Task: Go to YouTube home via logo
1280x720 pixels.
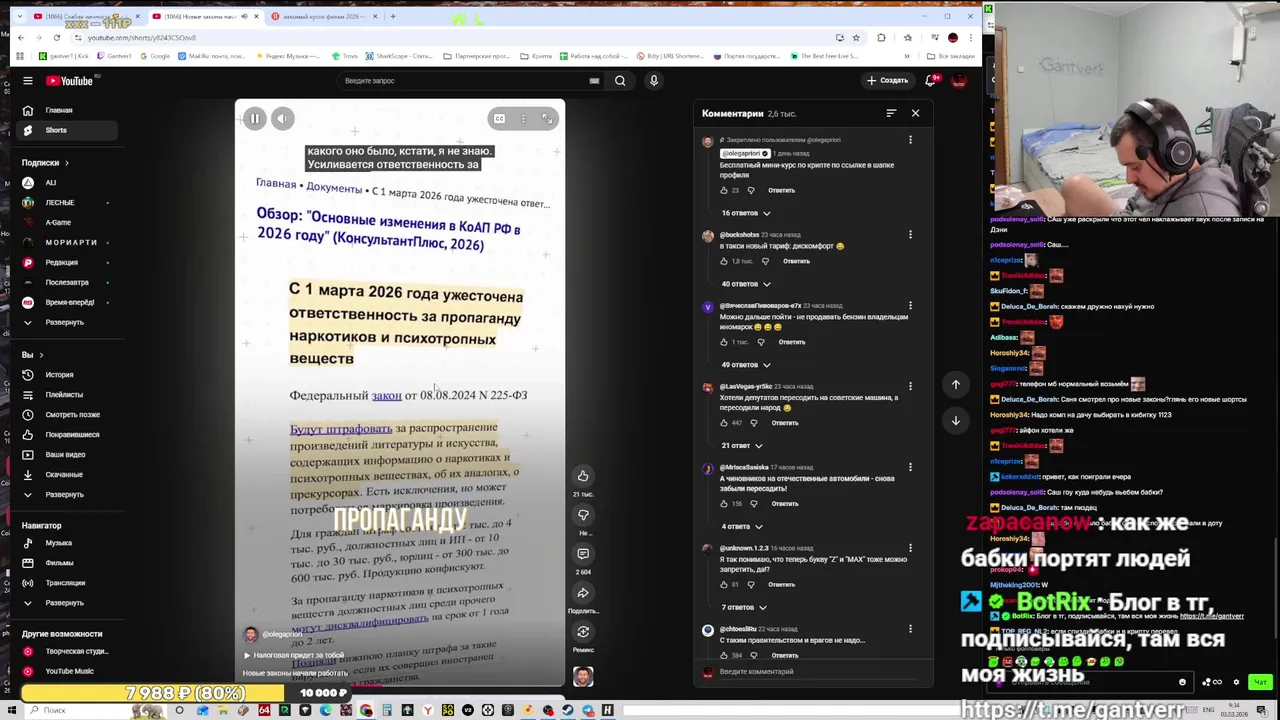Action: pyautogui.click(x=69, y=81)
